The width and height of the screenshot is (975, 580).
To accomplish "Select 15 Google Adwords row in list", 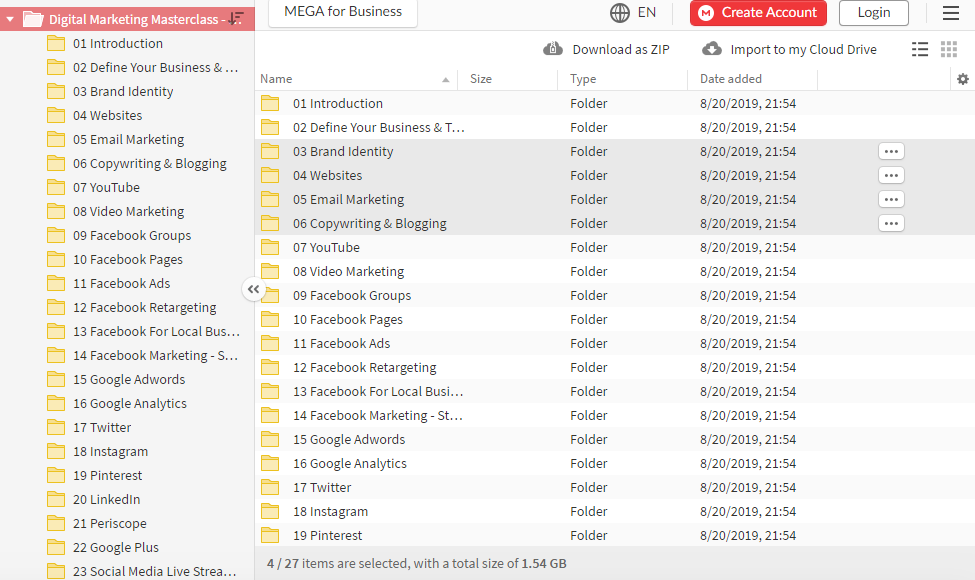I will pos(615,440).
